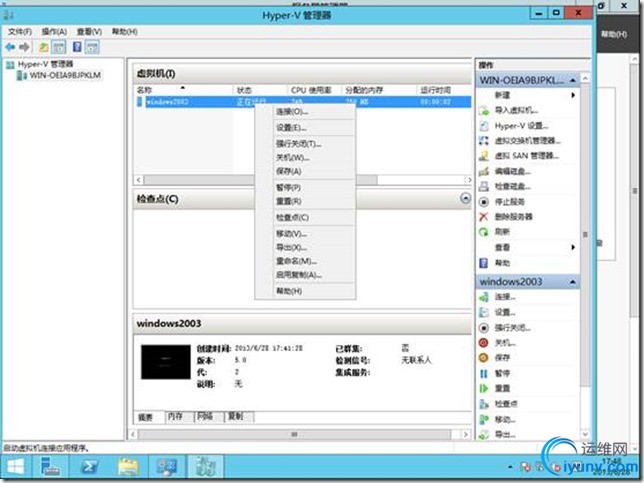Expand 新建 submenu arrow in Actions pane
The image size is (644, 483).
point(573,95)
